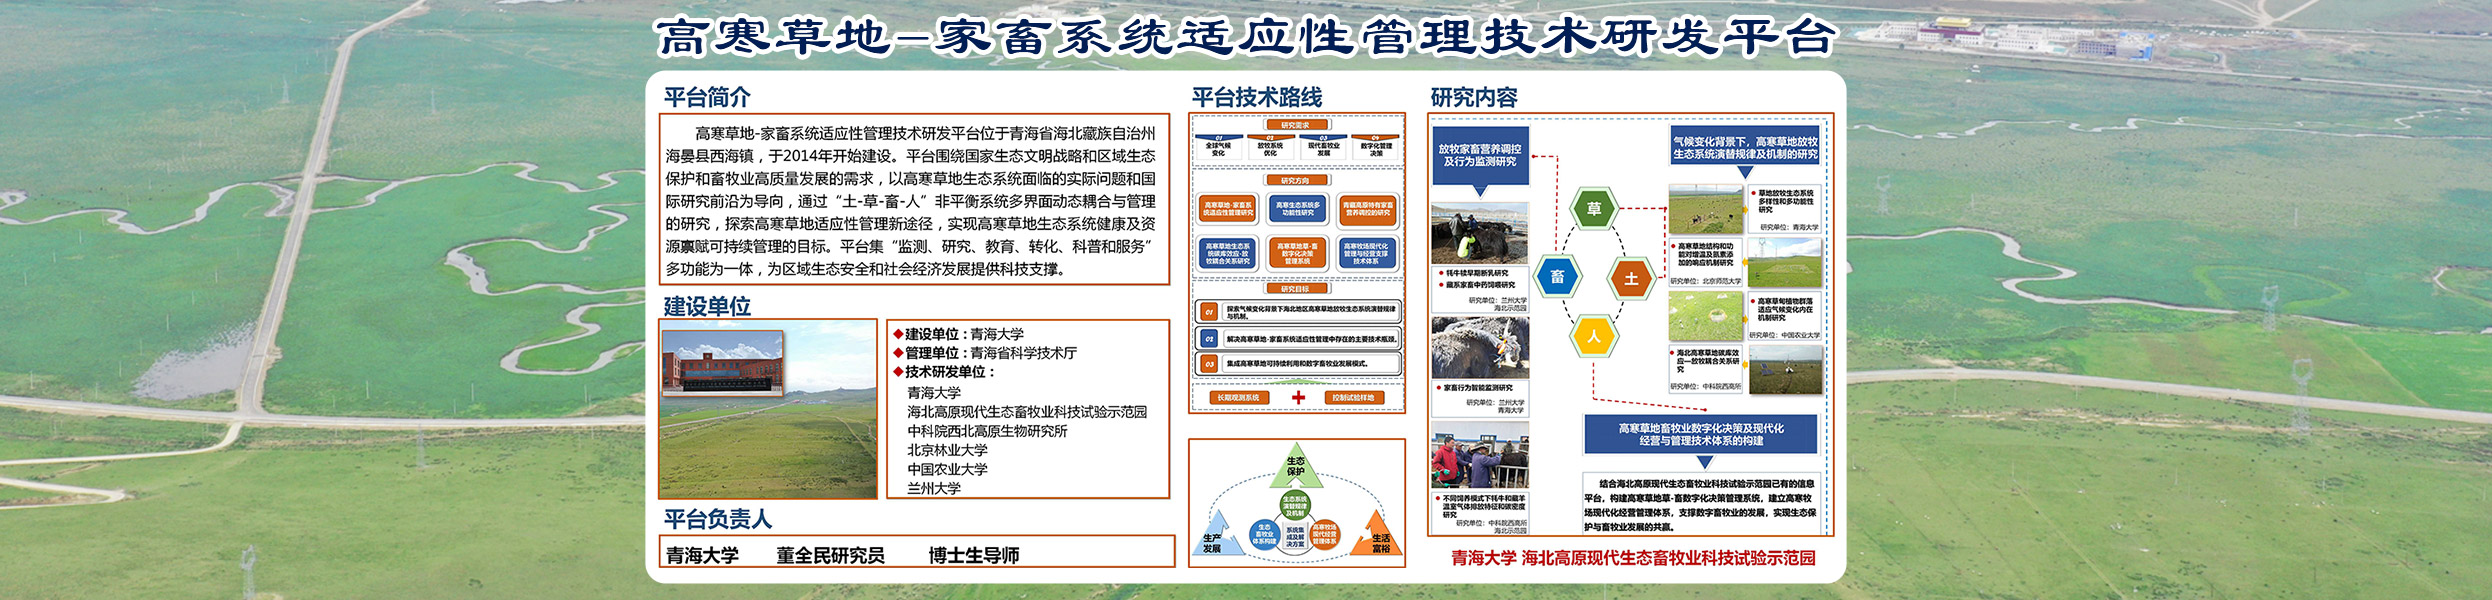Image resolution: width=2492 pixels, height=600 pixels.
Task: Click the green 生态系统演替规律及机制 circle
Action: tap(1295, 505)
